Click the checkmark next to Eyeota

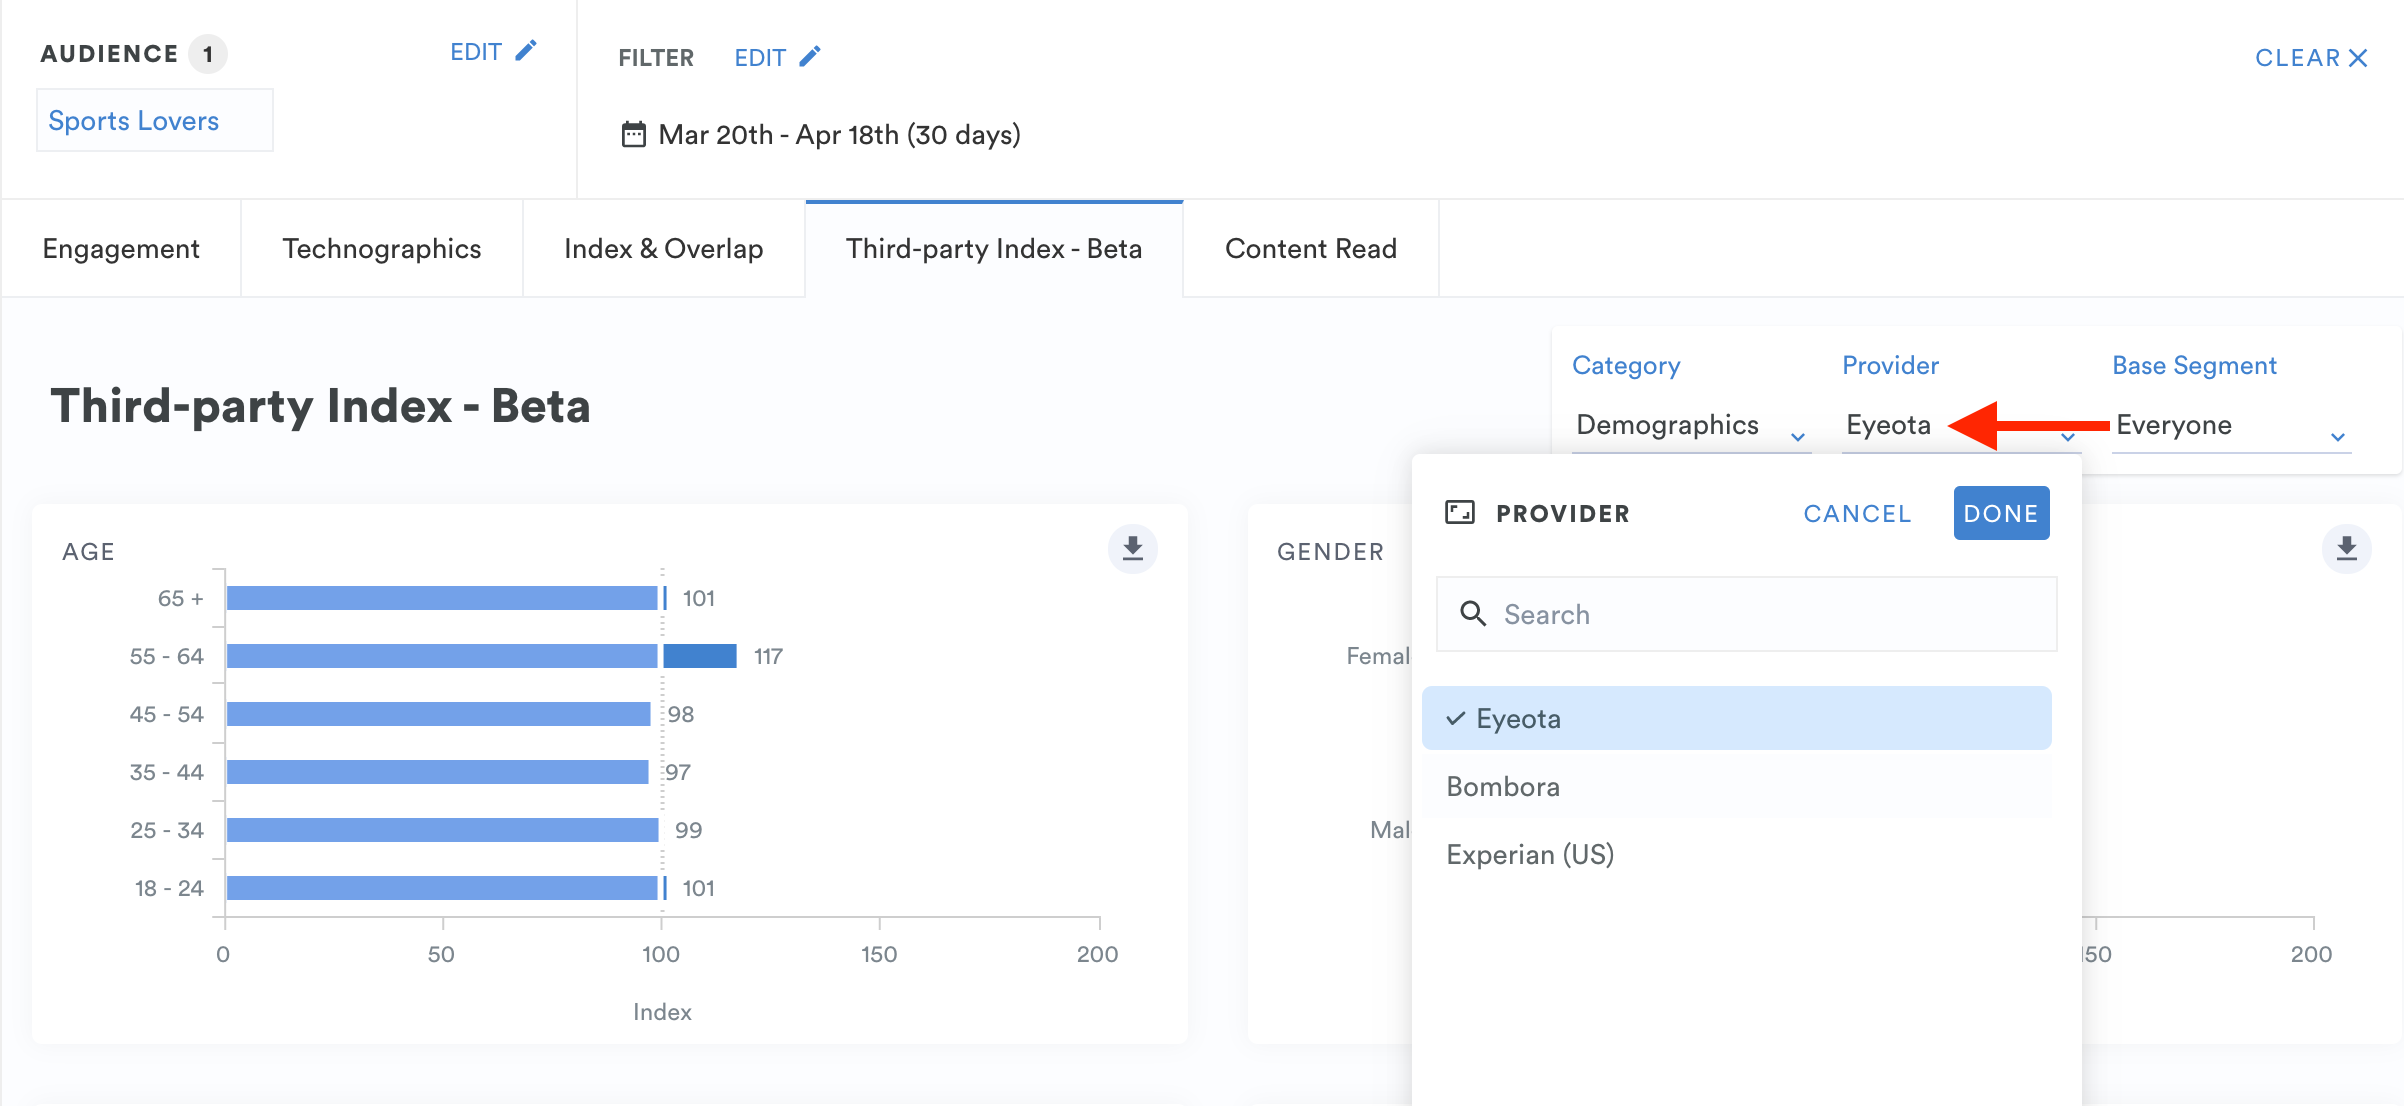pyautogui.click(x=1456, y=718)
